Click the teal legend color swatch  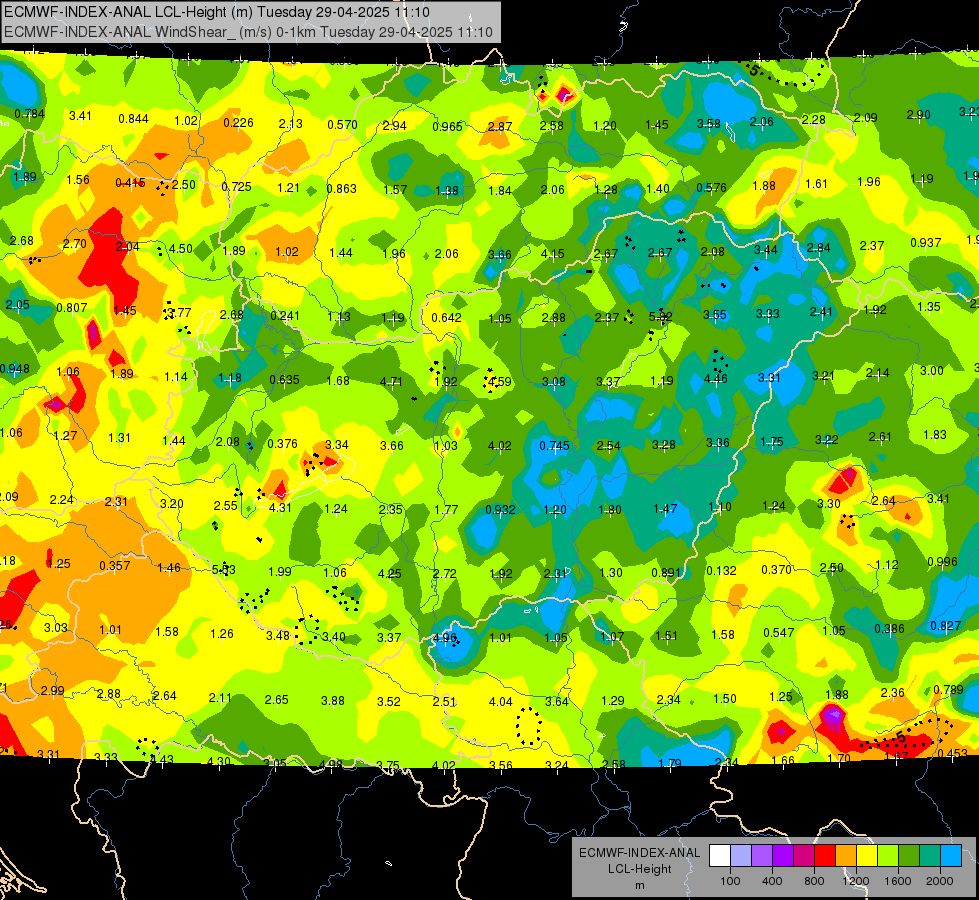point(930,856)
